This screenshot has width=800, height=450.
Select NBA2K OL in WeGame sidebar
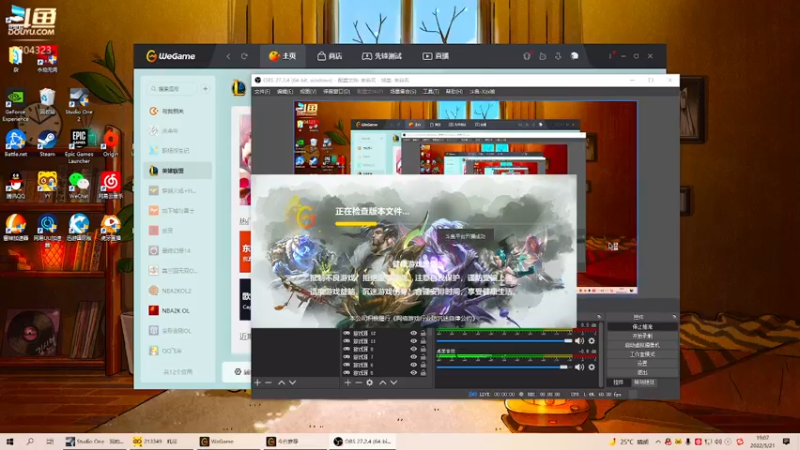pos(178,311)
